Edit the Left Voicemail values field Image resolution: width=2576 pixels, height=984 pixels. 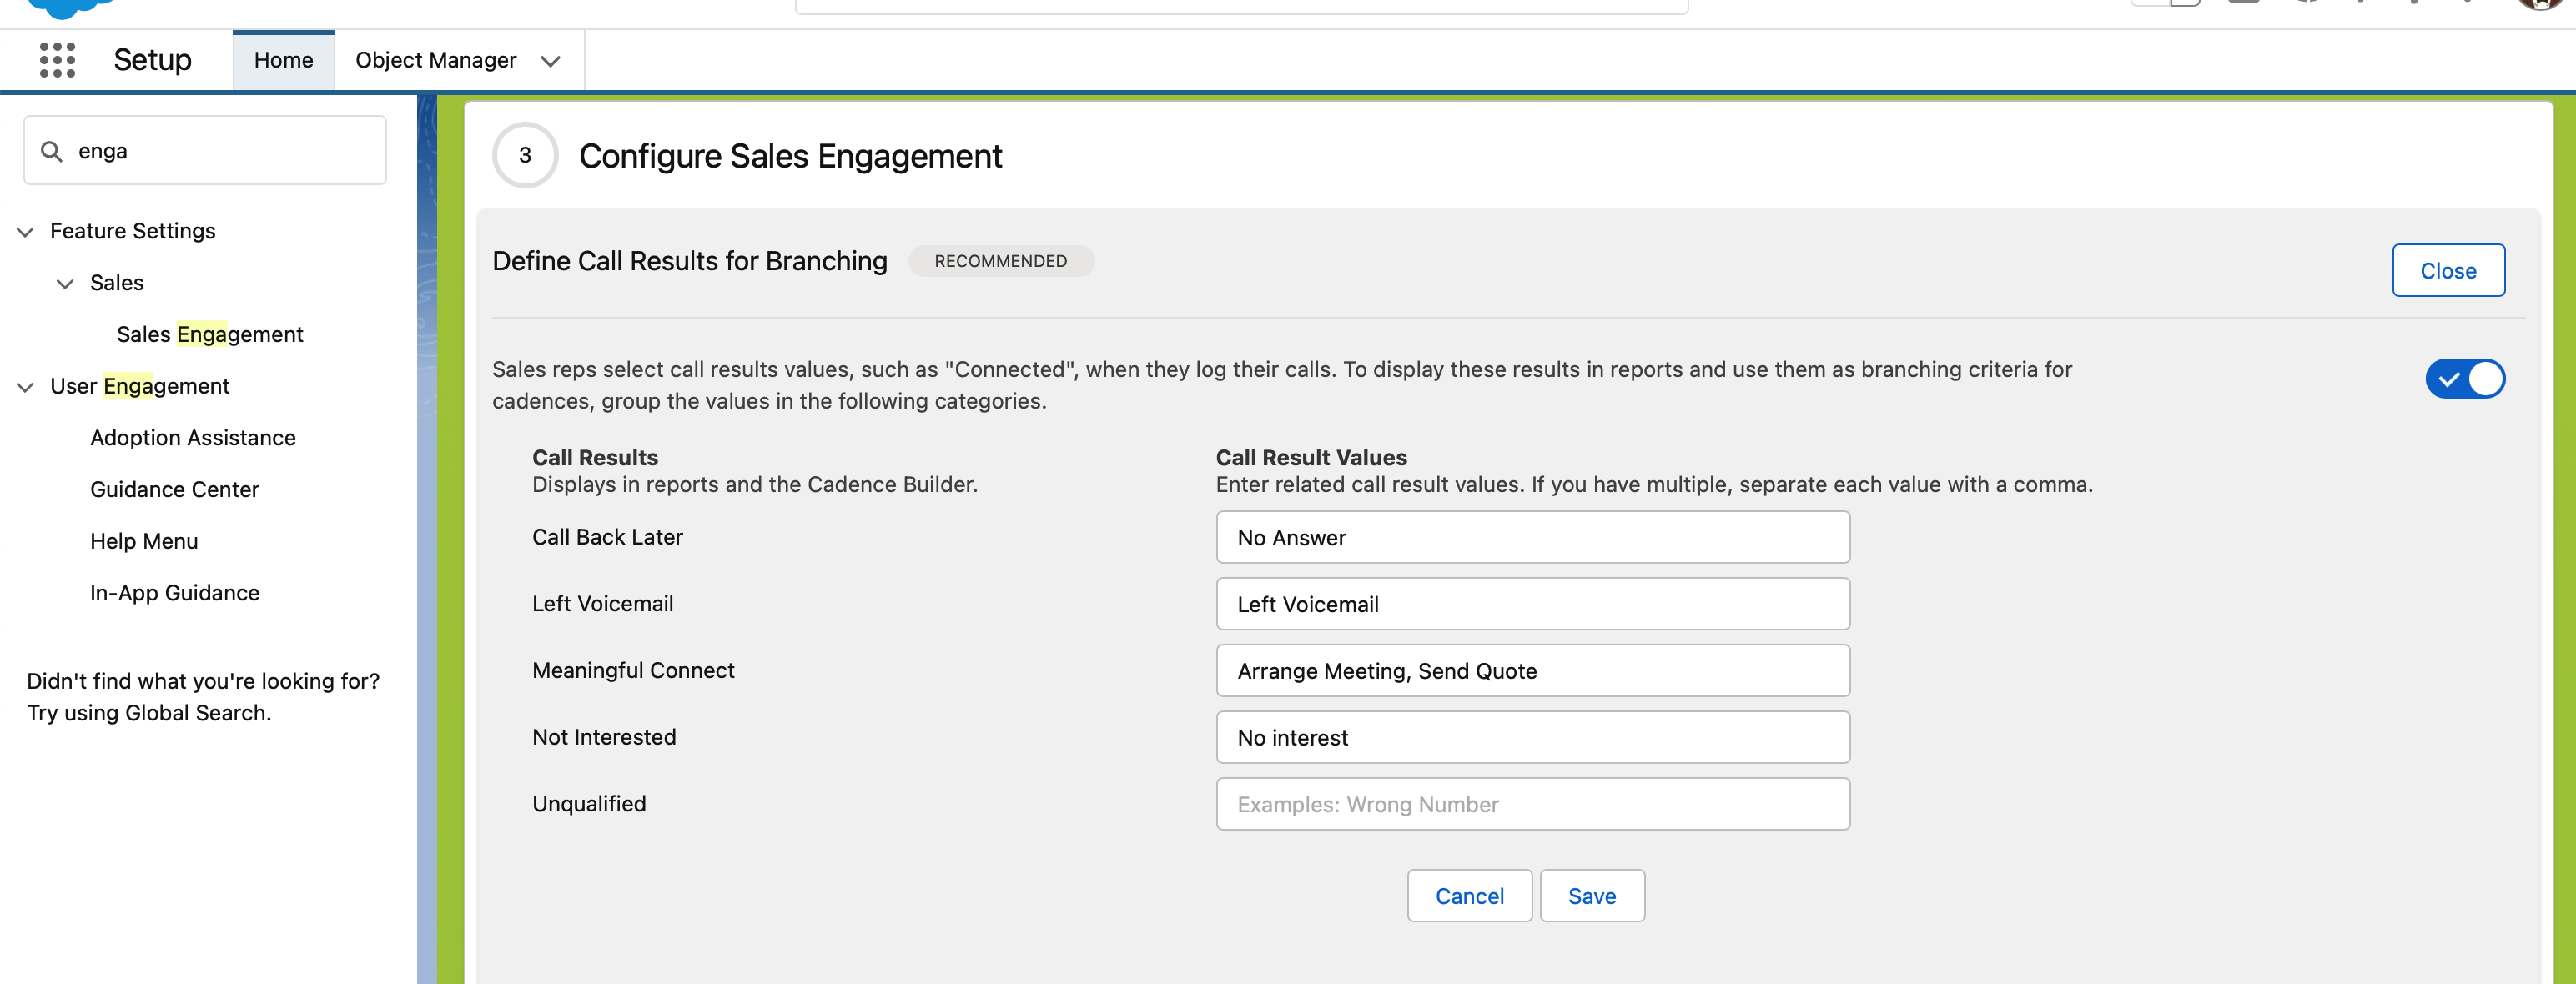pyautogui.click(x=1532, y=604)
